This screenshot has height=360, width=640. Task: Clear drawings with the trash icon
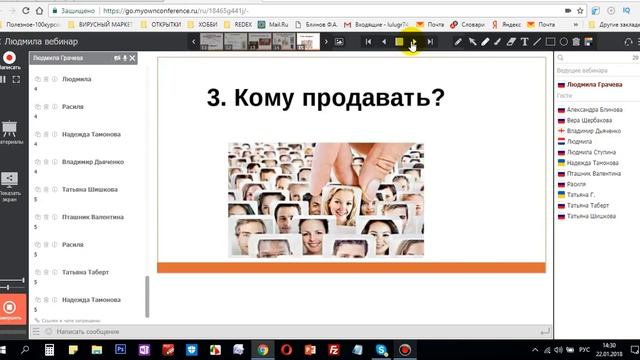576,42
